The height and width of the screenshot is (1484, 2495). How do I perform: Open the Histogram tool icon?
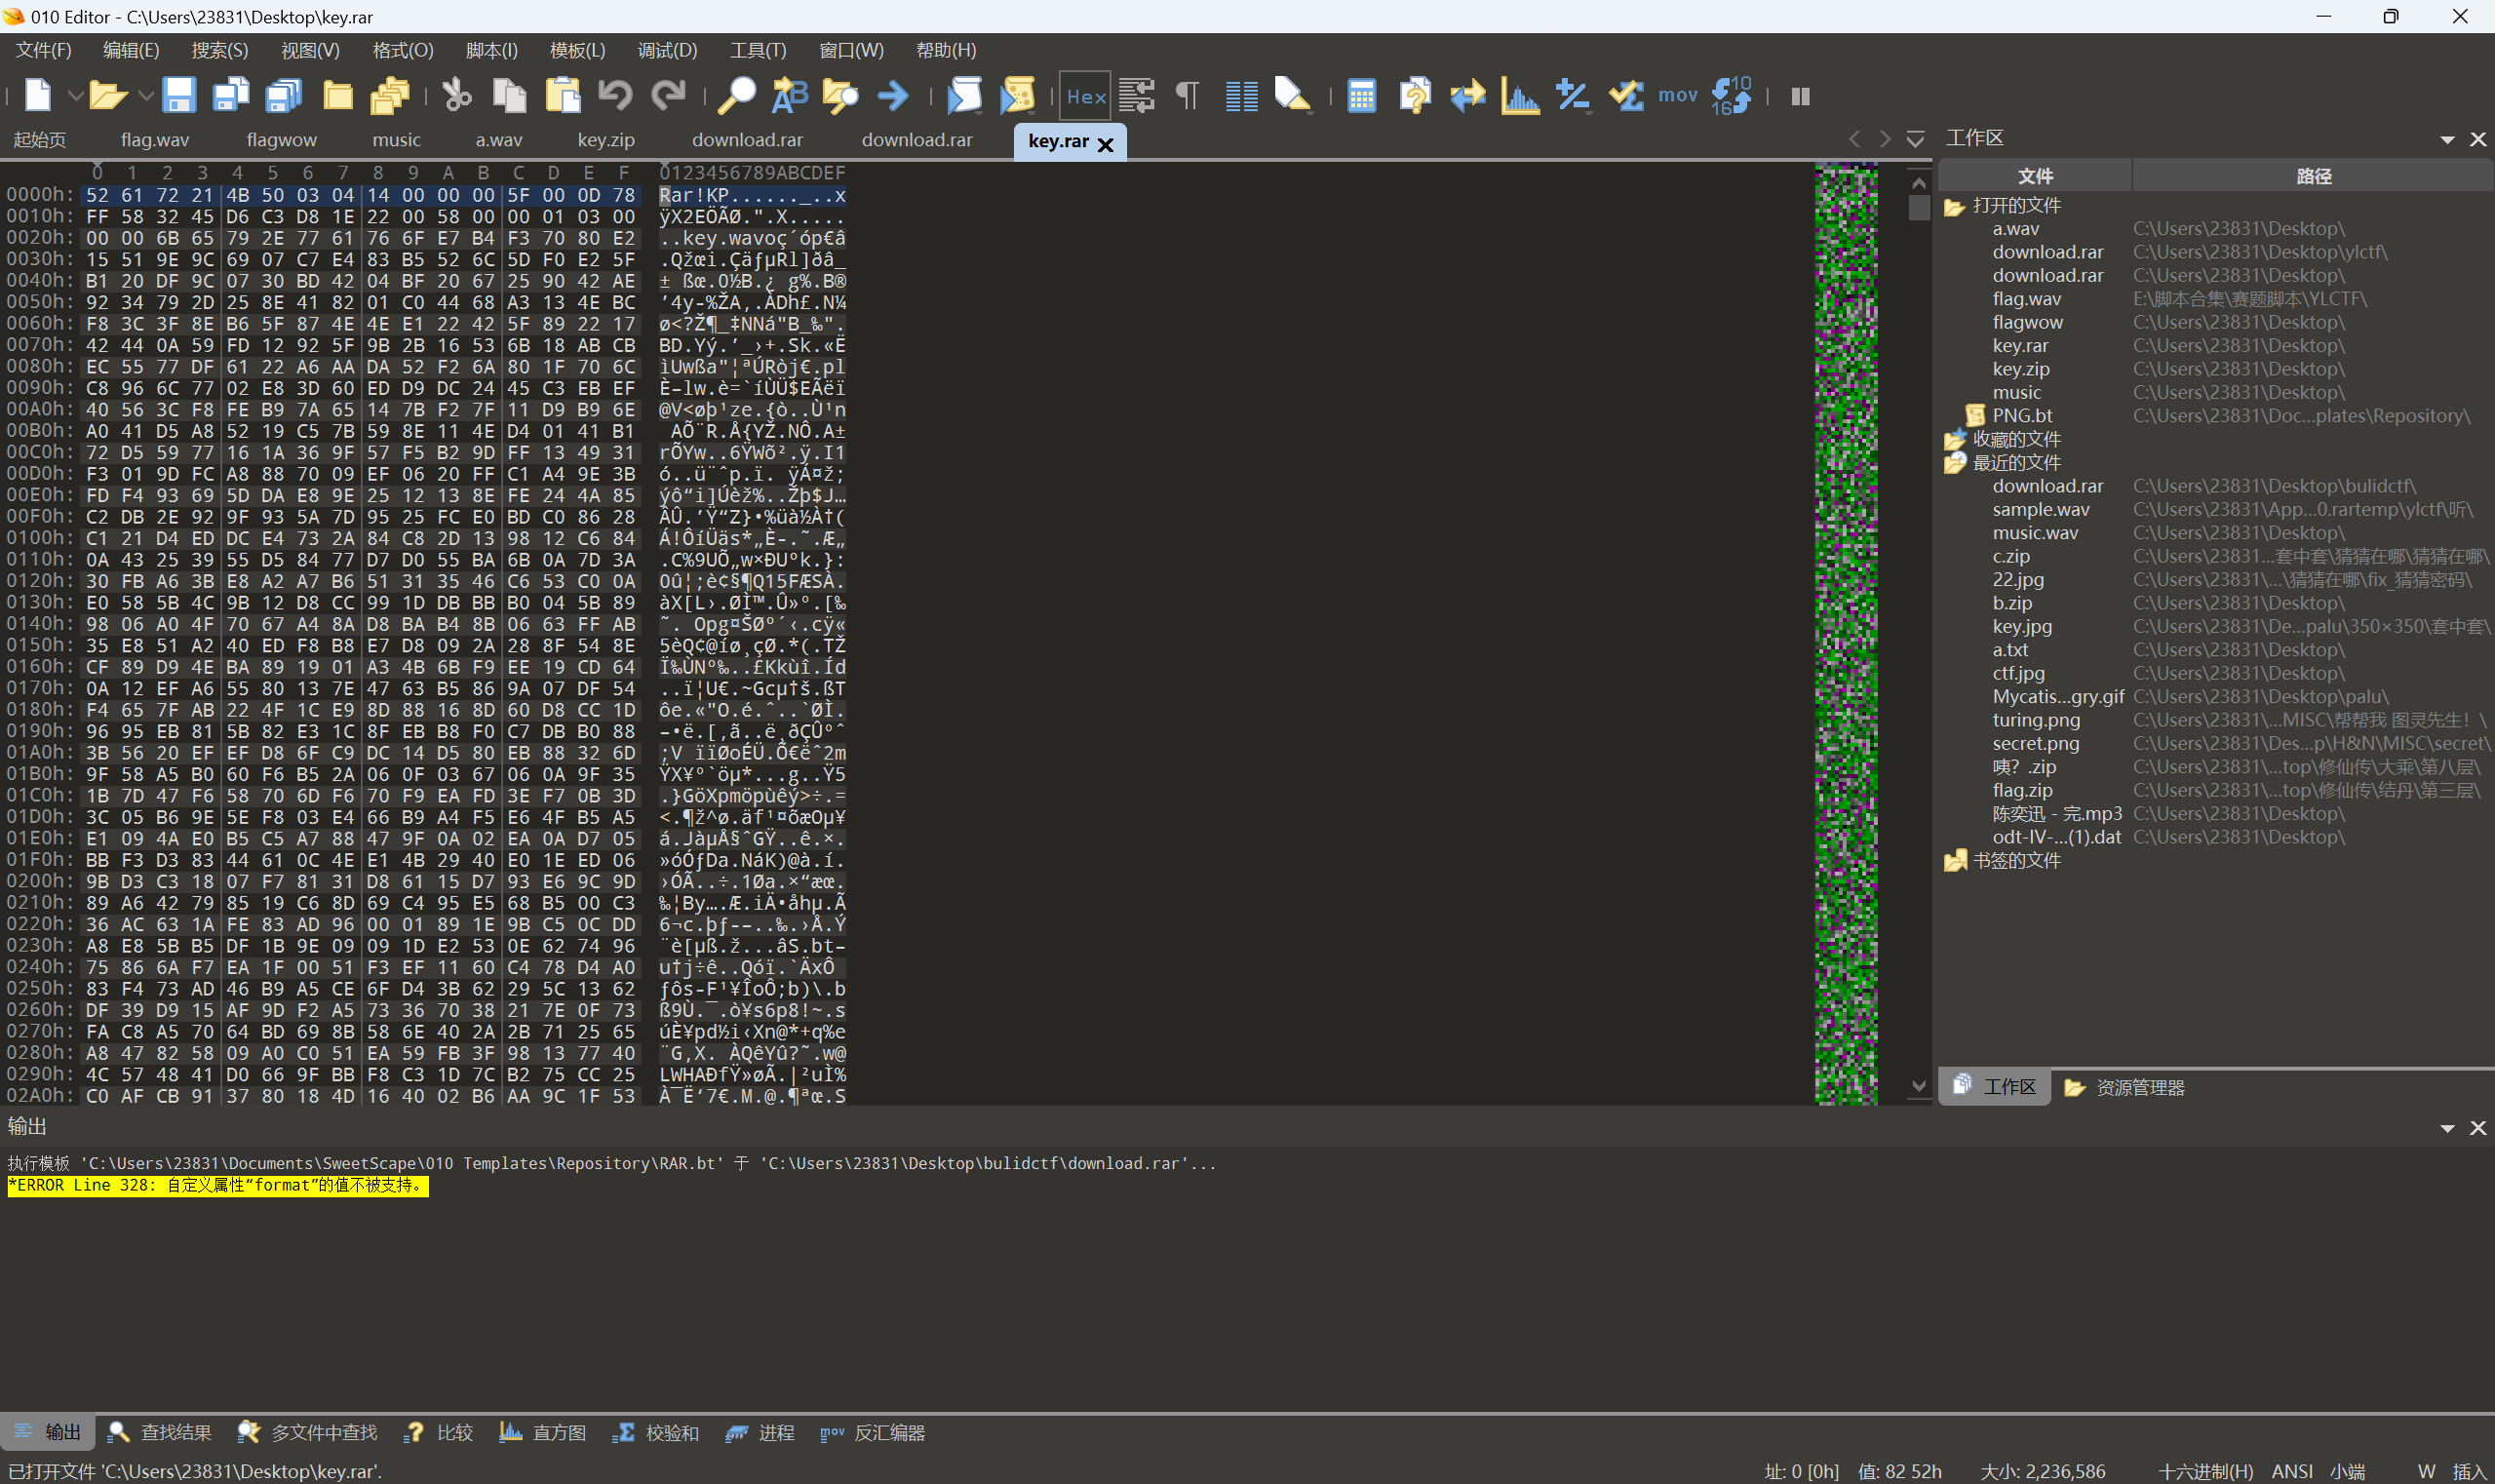1520,96
